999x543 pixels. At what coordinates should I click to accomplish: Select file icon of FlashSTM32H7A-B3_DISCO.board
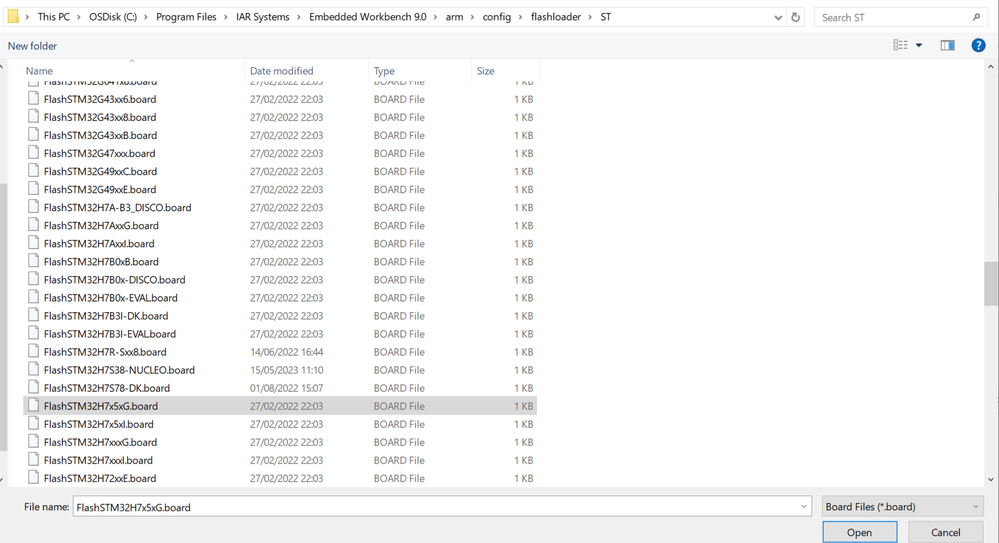pos(33,207)
